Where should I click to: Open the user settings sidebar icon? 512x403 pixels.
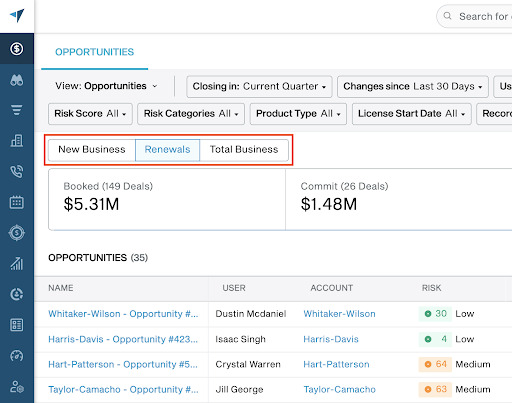point(17,387)
